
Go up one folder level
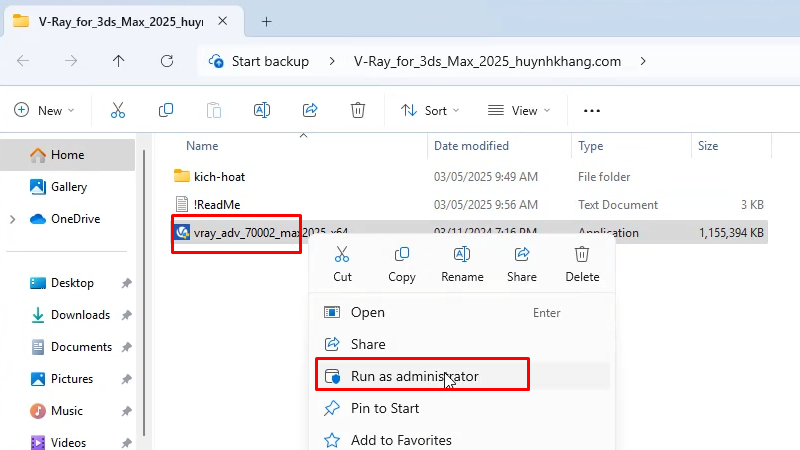point(118,61)
